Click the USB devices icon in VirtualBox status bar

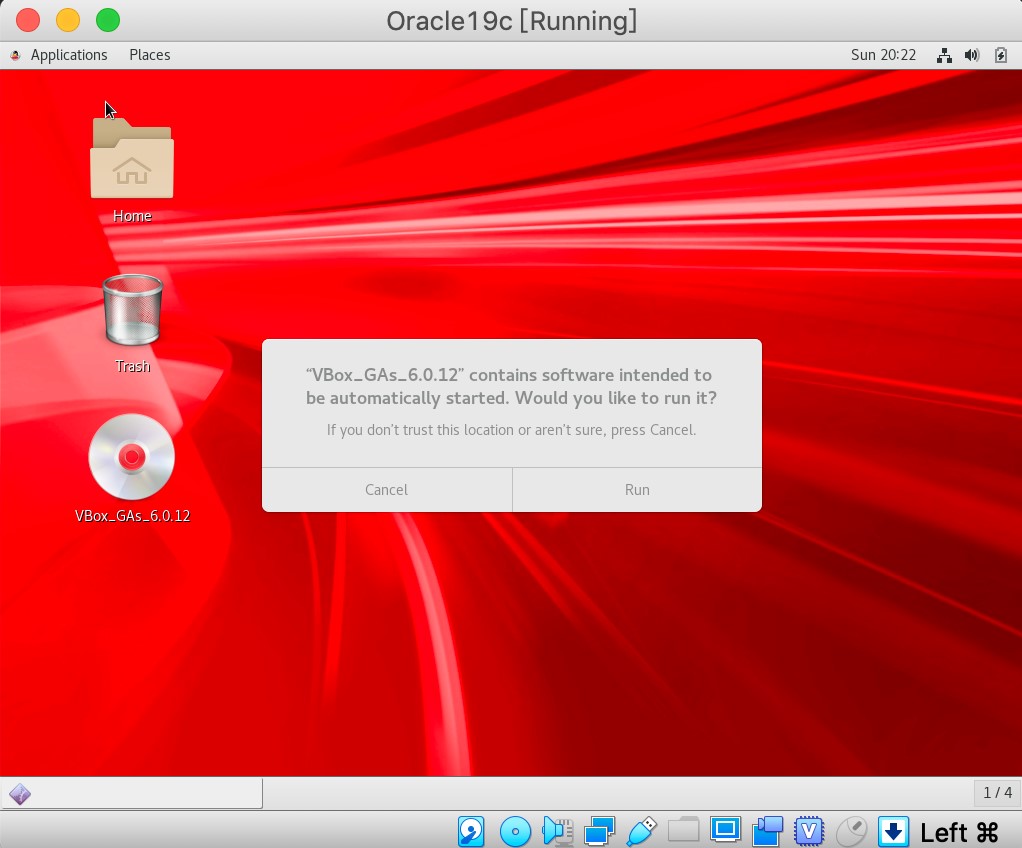642,832
